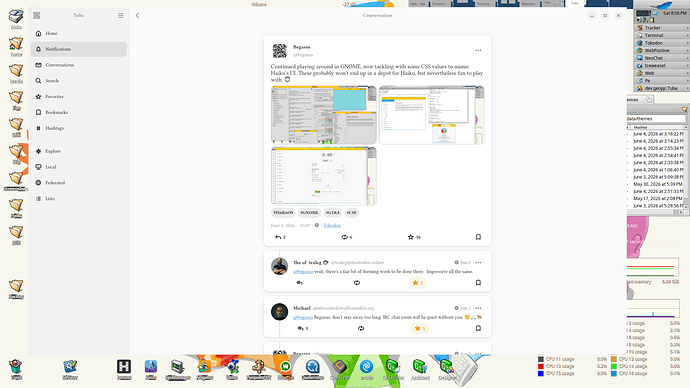Open the Tokodon application link
The height and width of the screenshot is (388, 690).
pyautogui.click(x=332, y=225)
